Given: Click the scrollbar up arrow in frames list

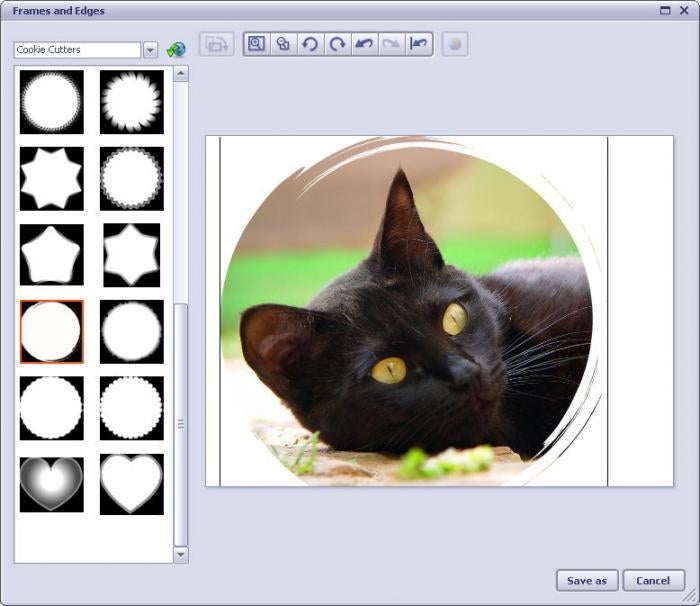Looking at the screenshot, I should (x=181, y=74).
